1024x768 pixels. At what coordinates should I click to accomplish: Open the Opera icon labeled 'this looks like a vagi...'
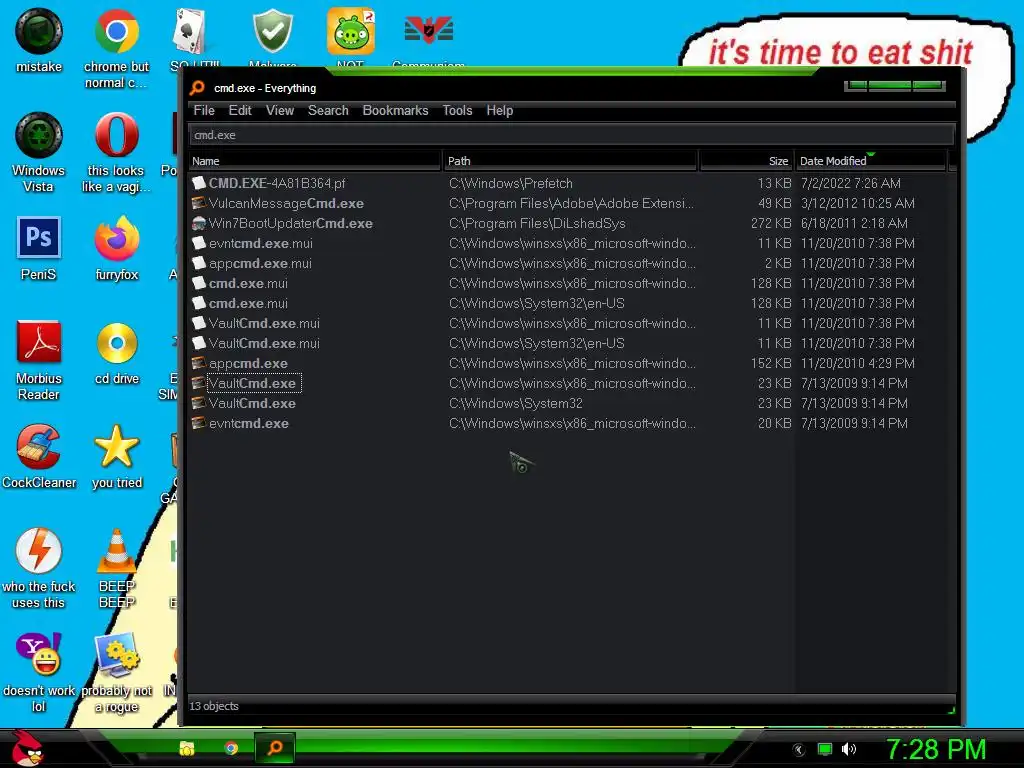coord(116,153)
